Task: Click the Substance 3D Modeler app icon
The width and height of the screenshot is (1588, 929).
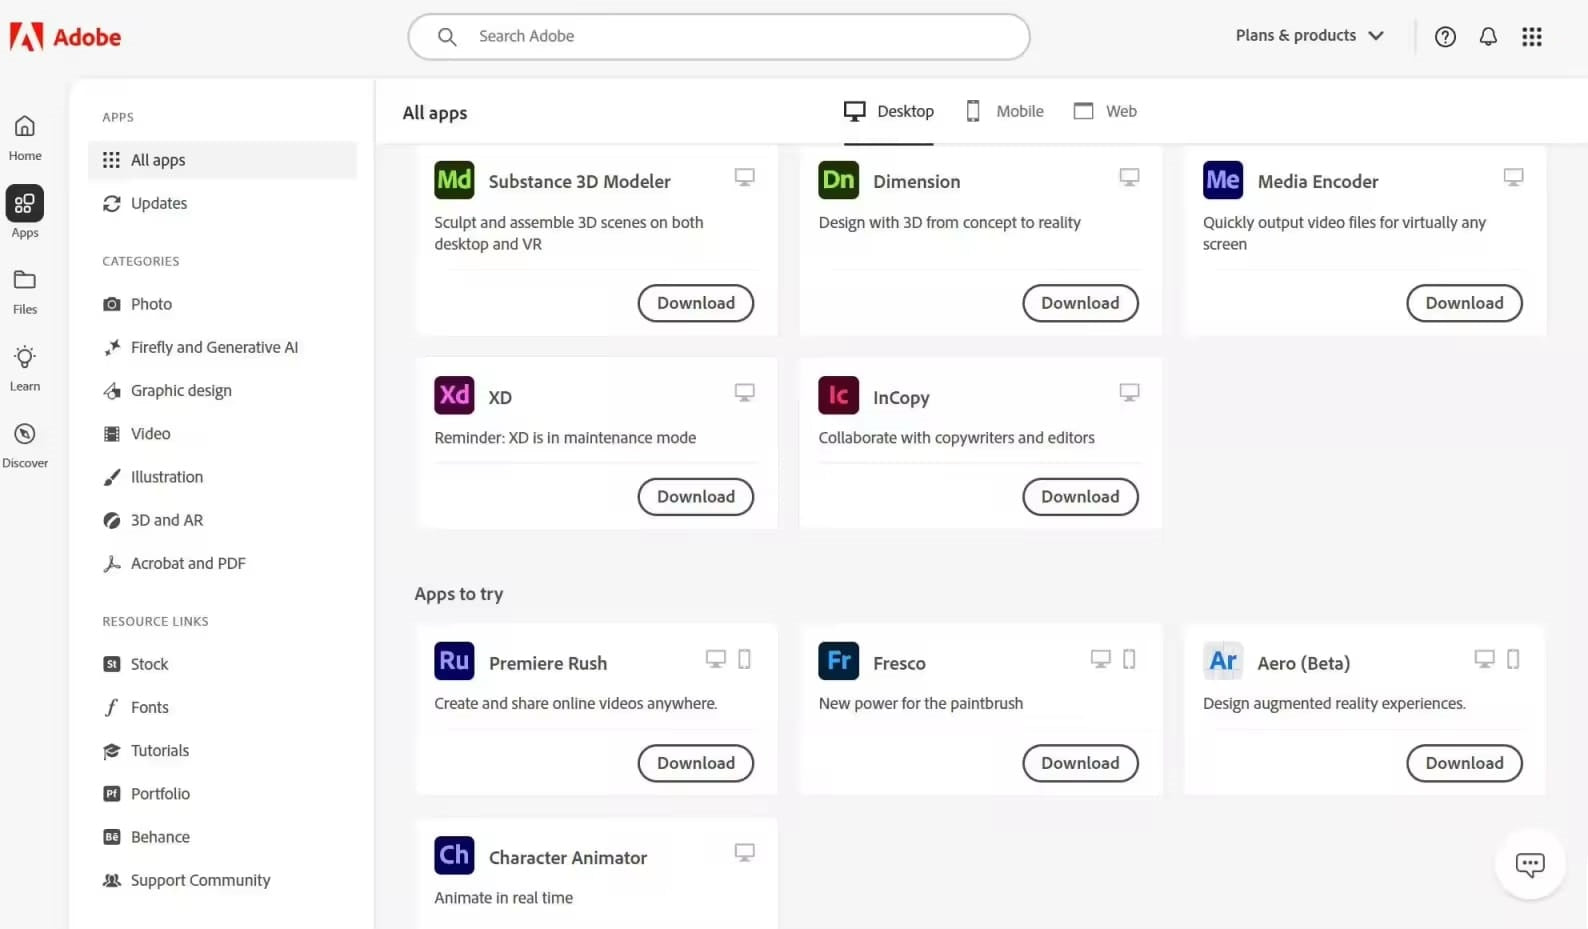Action: pos(454,180)
